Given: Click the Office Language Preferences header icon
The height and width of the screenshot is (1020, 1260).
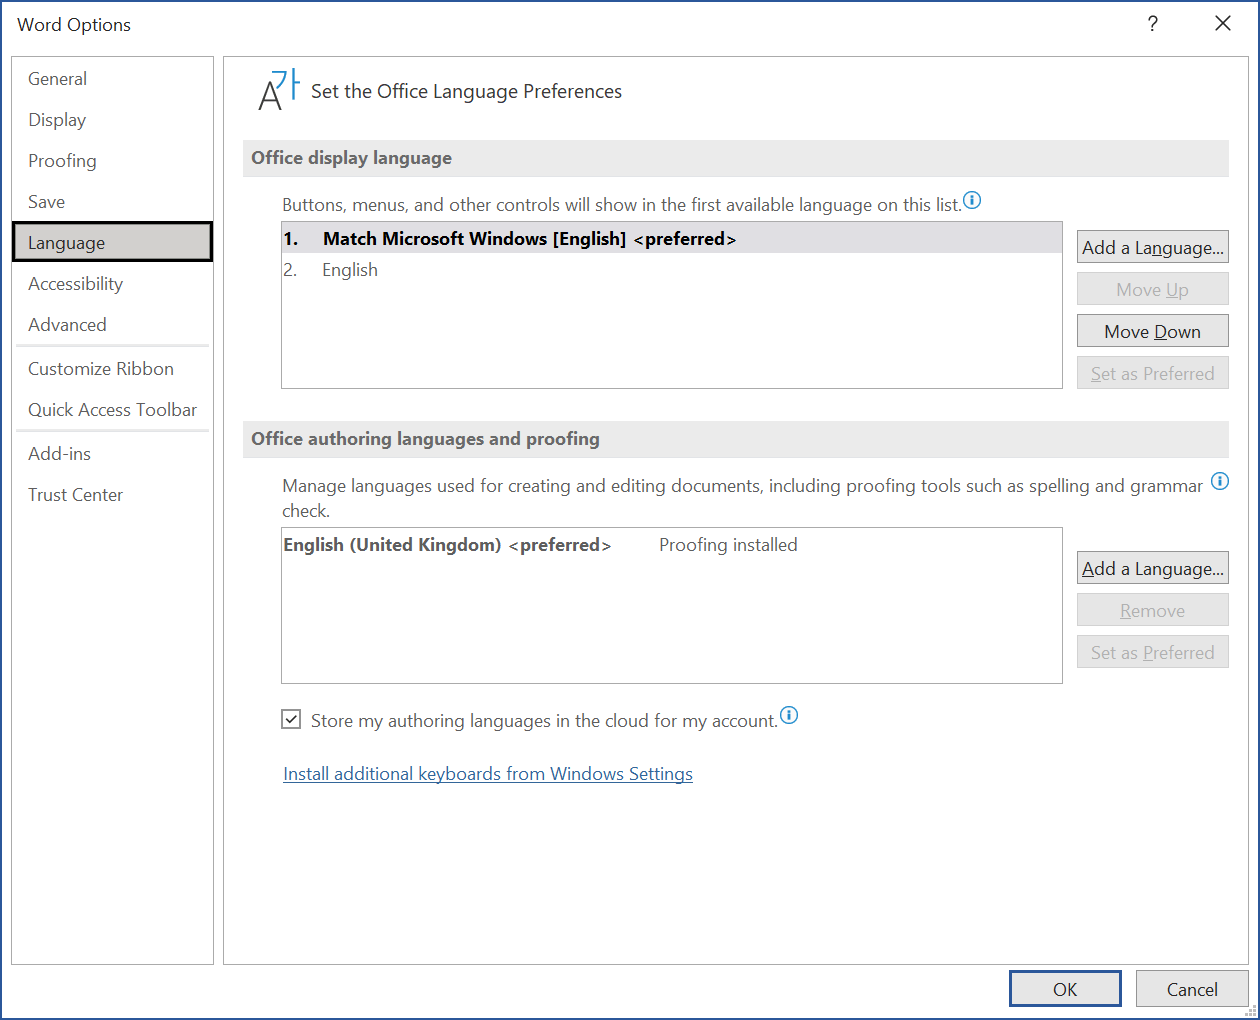Looking at the screenshot, I should pos(278,90).
